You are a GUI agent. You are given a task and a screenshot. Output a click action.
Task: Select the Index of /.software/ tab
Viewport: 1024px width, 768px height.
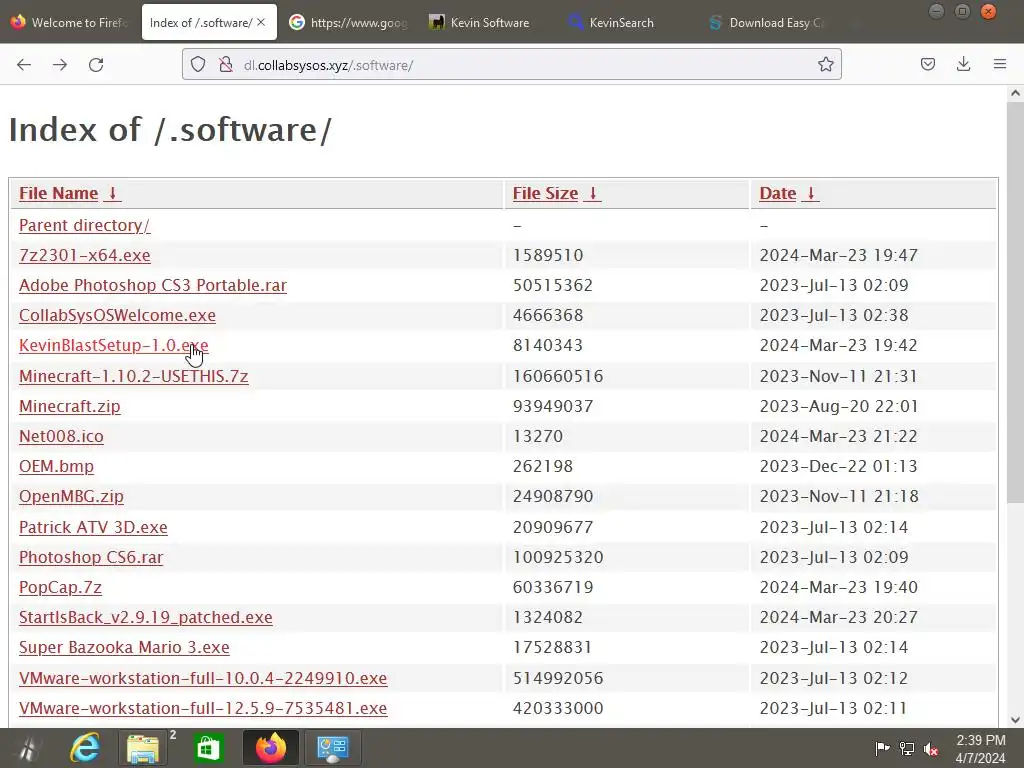pos(201,22)
